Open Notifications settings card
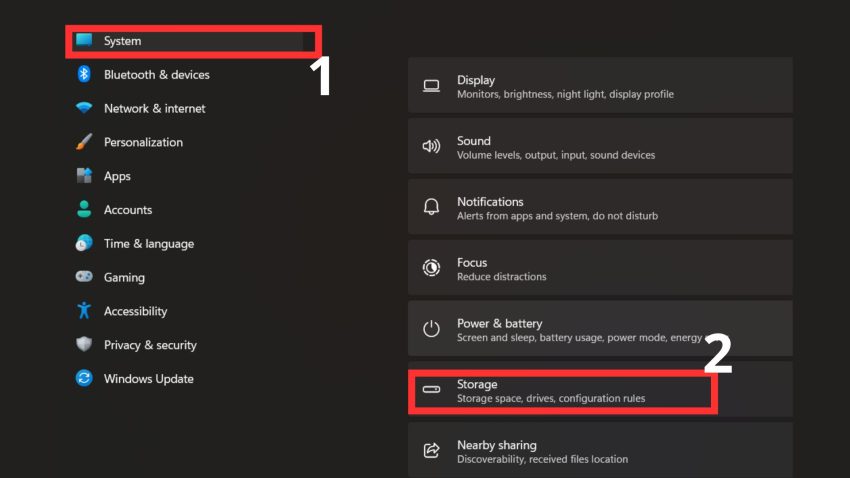The height and width of the screenshot is (478, 850). pyautogui.click(x=600, y=207)
